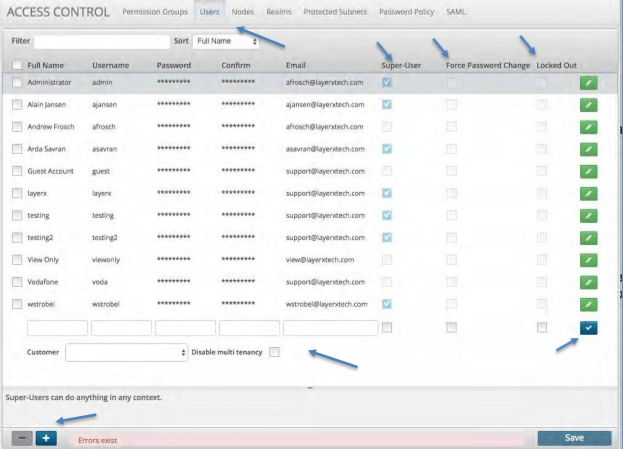The width and height of the screenshot is (623, 449).
Task: Open edit for the Vodafone user
Action: [589, 282]
